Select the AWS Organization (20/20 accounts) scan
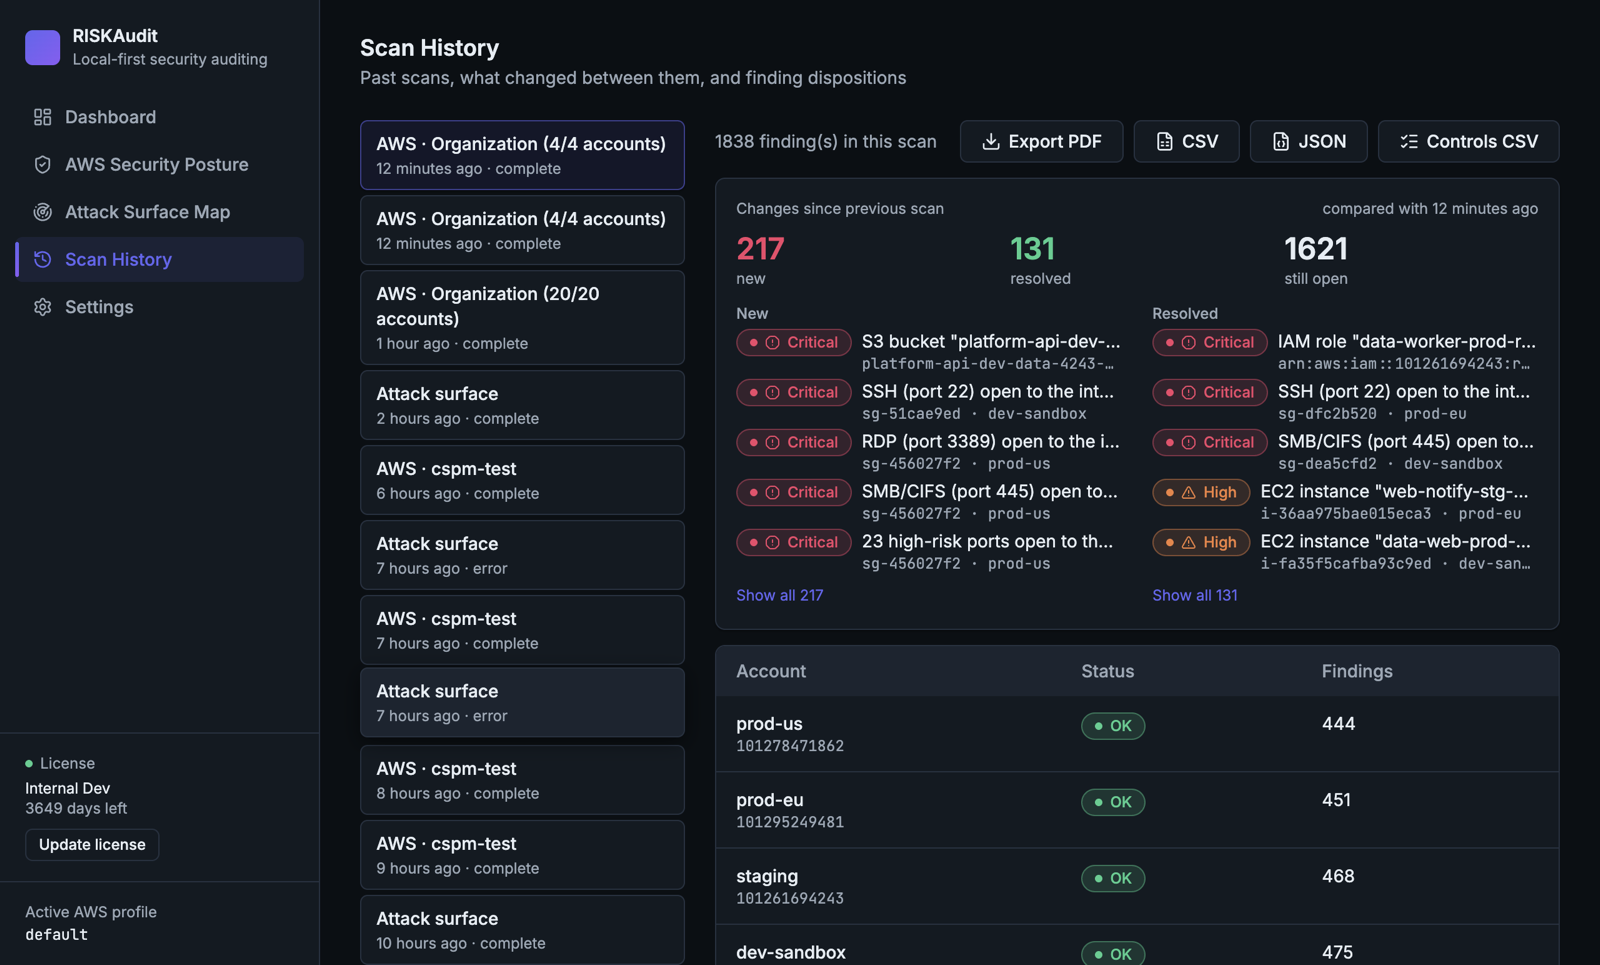Image resolution: width=1600 pixels, height=965 pixels. 522,318
